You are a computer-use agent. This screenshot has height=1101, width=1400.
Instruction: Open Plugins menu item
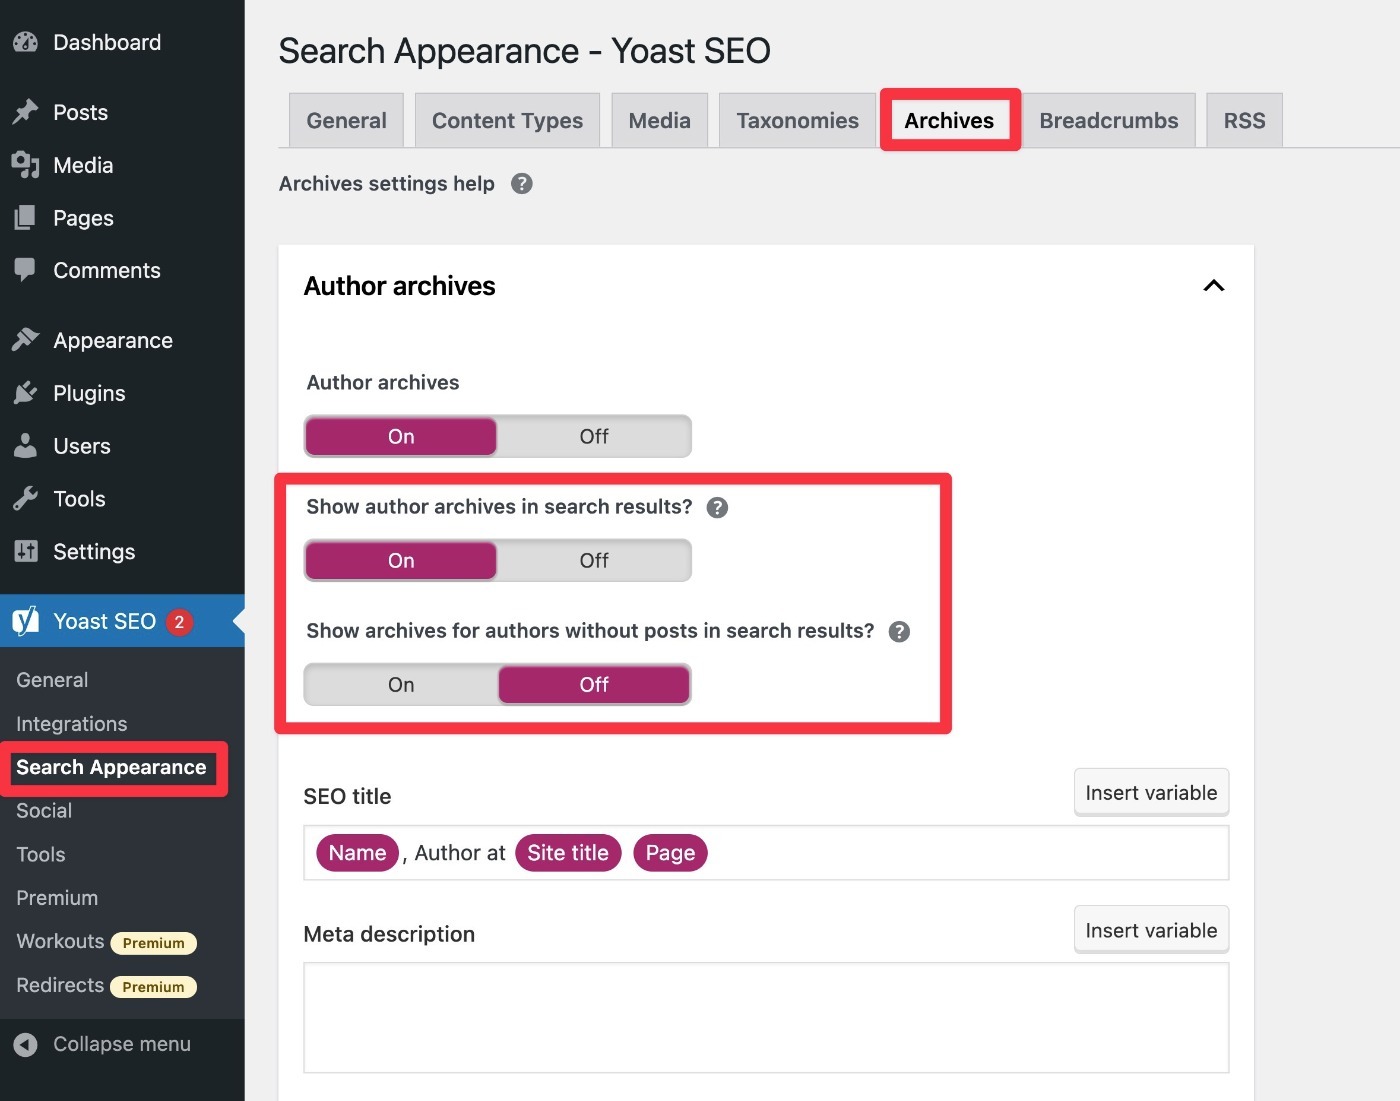tap(89, 393)
